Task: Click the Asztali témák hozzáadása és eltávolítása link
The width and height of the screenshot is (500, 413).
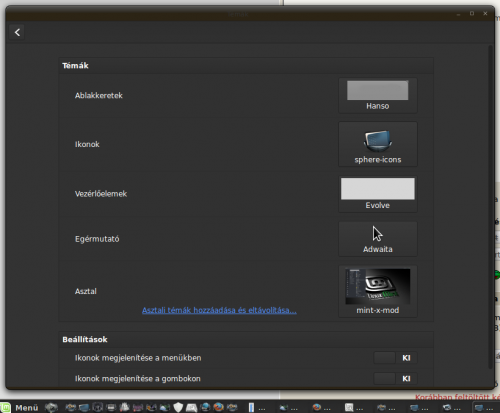Action: click(219, 310)
